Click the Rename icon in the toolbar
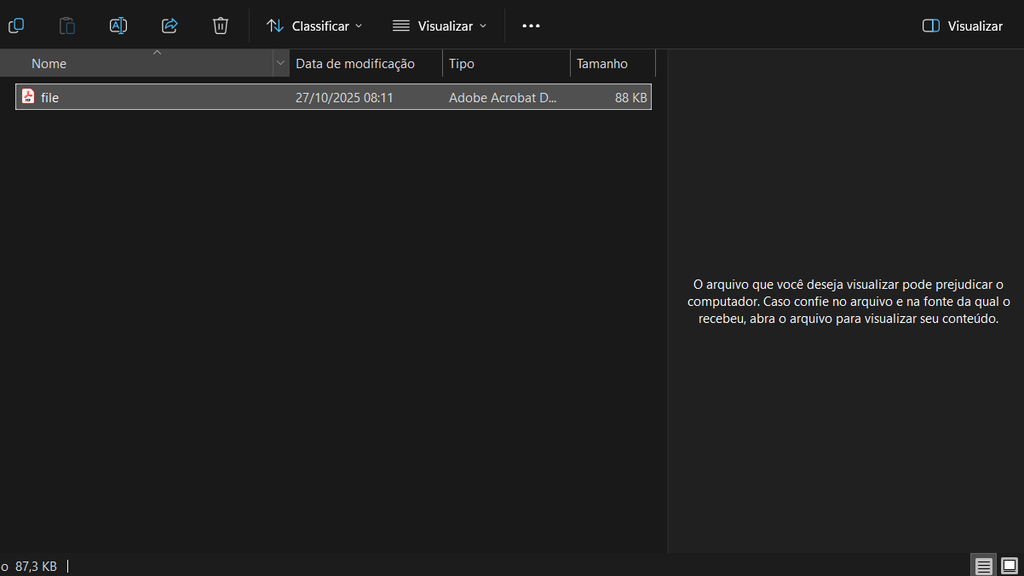The width and height of the screenshot is (1024, 576). tap(118, 26)
